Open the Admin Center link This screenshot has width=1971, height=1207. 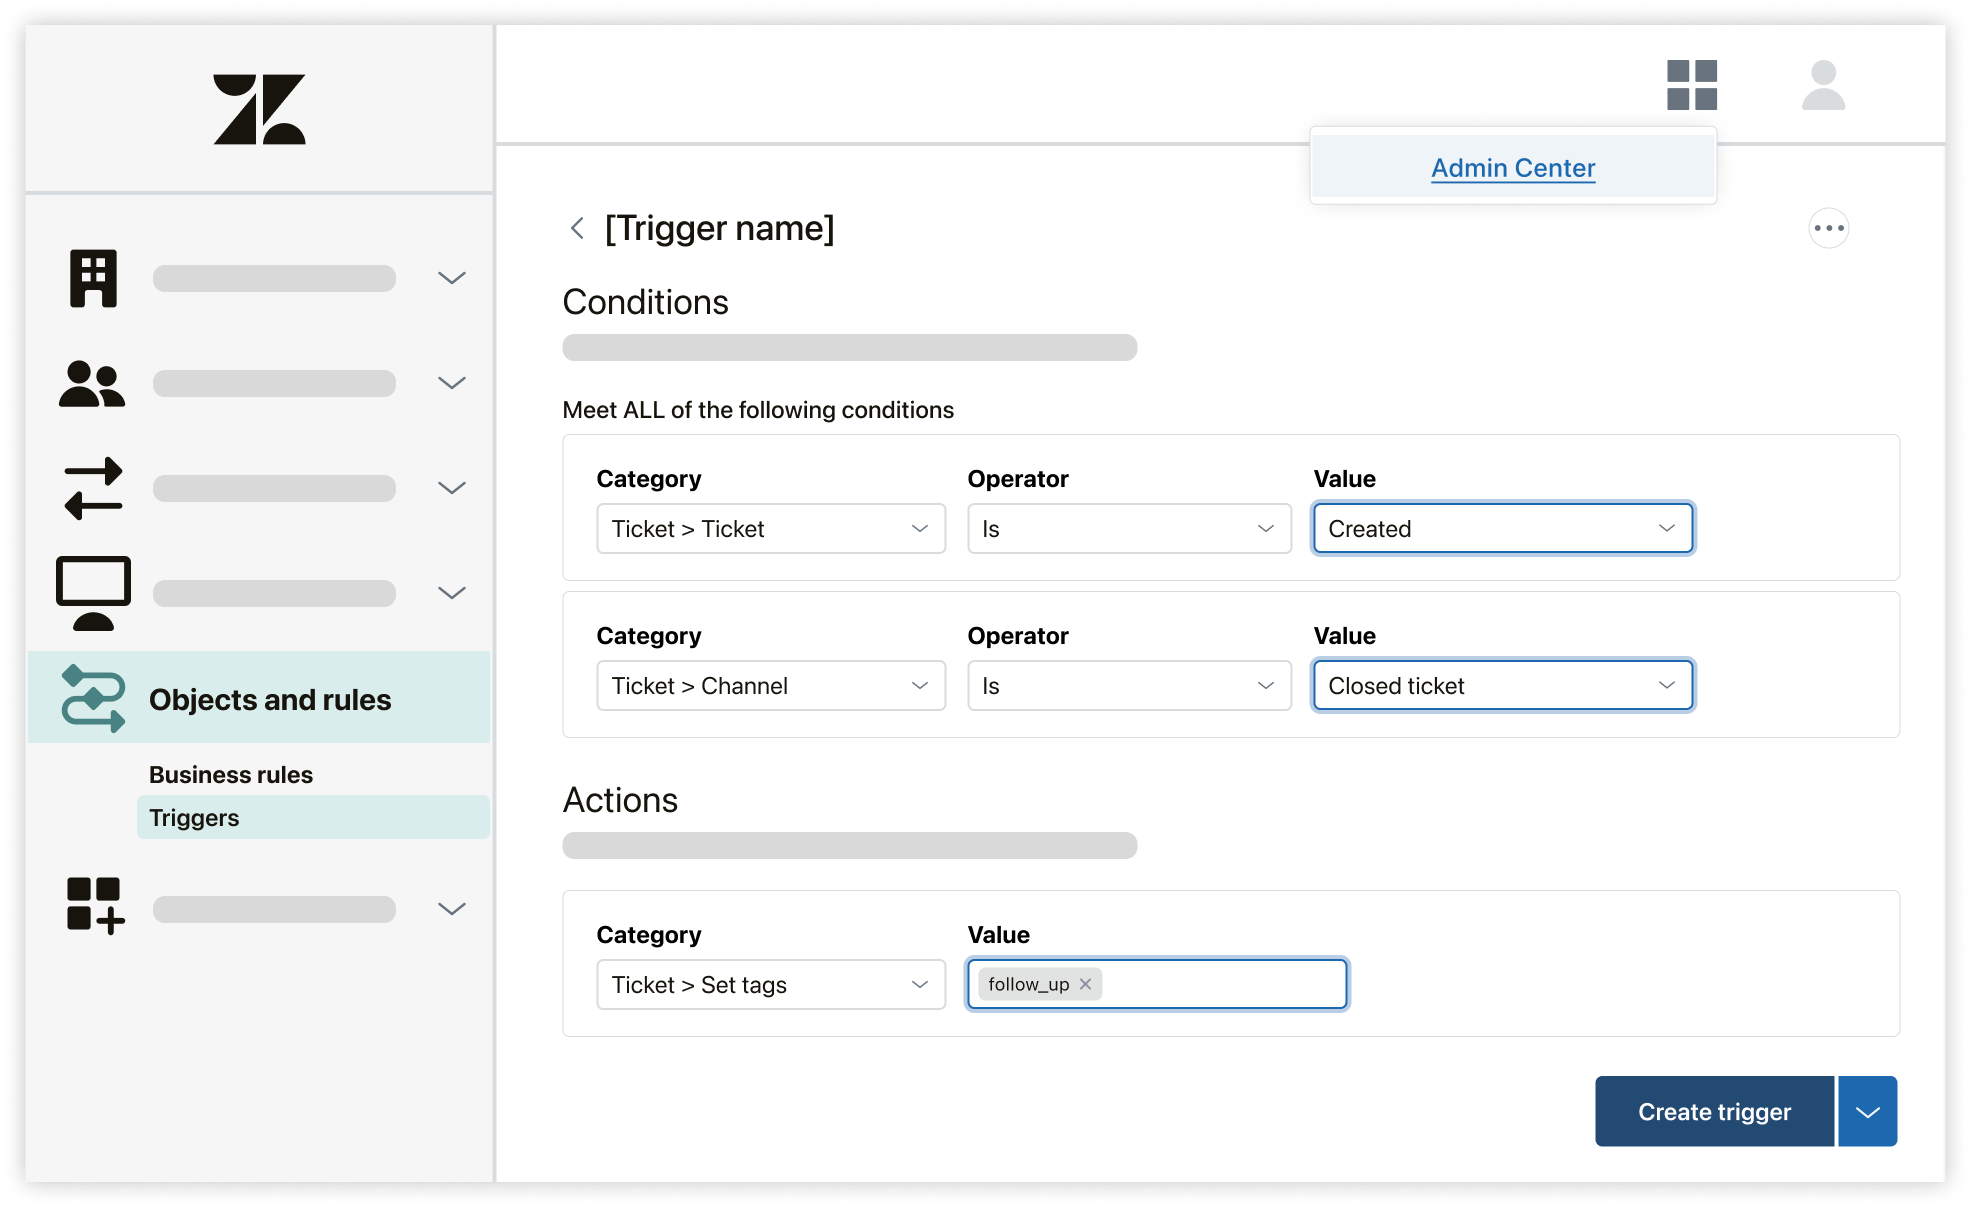coord(1513,168)
